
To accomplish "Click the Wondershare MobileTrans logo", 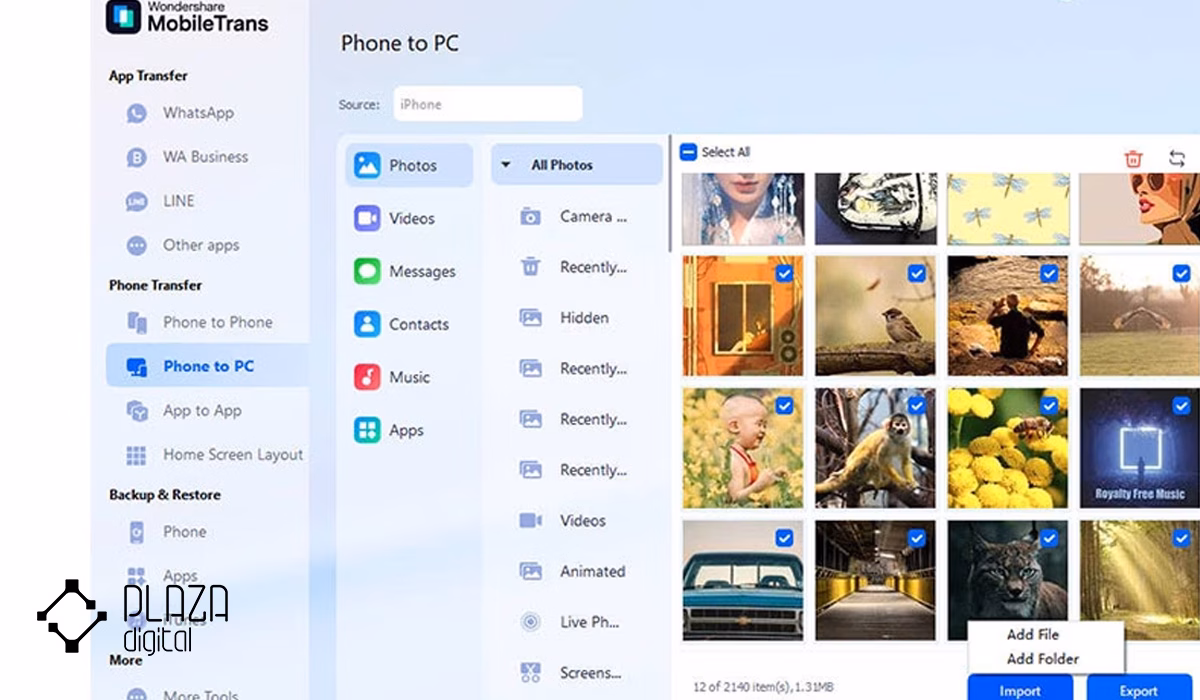I will pyautogui.click(x=188, y=16).
